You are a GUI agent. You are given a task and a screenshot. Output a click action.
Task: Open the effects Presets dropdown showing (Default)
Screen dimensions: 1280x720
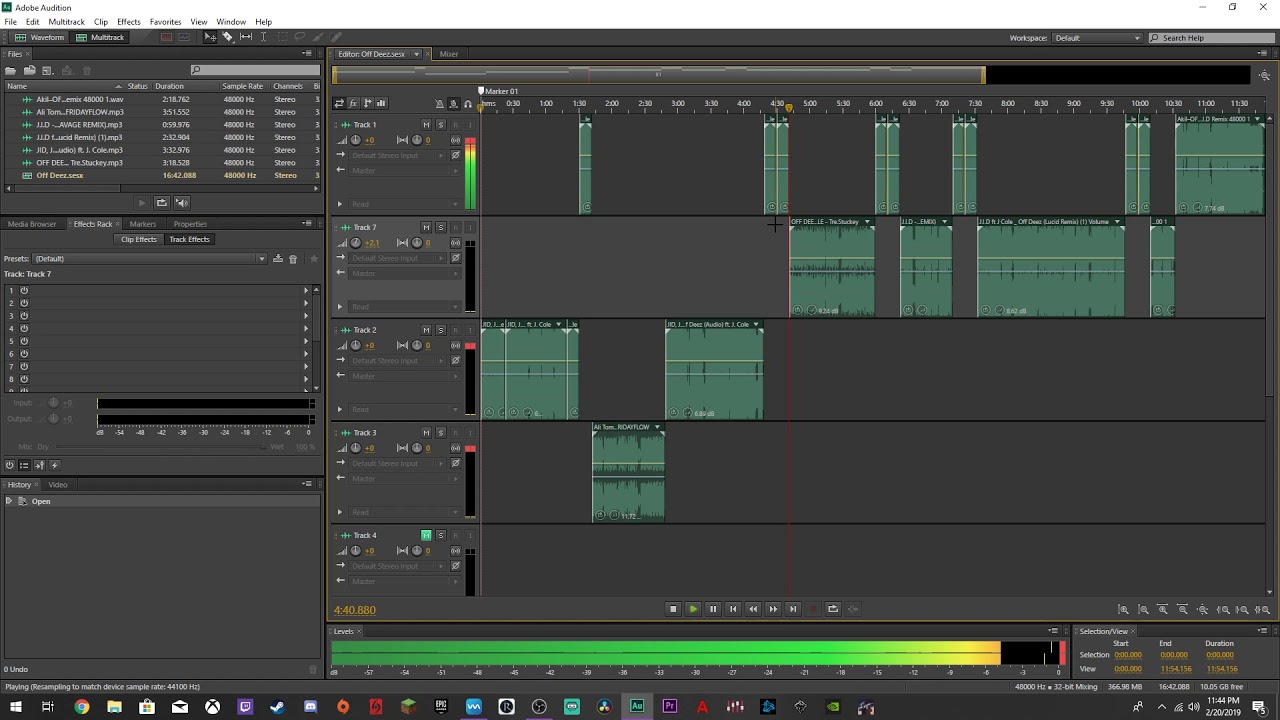point(150,259)
